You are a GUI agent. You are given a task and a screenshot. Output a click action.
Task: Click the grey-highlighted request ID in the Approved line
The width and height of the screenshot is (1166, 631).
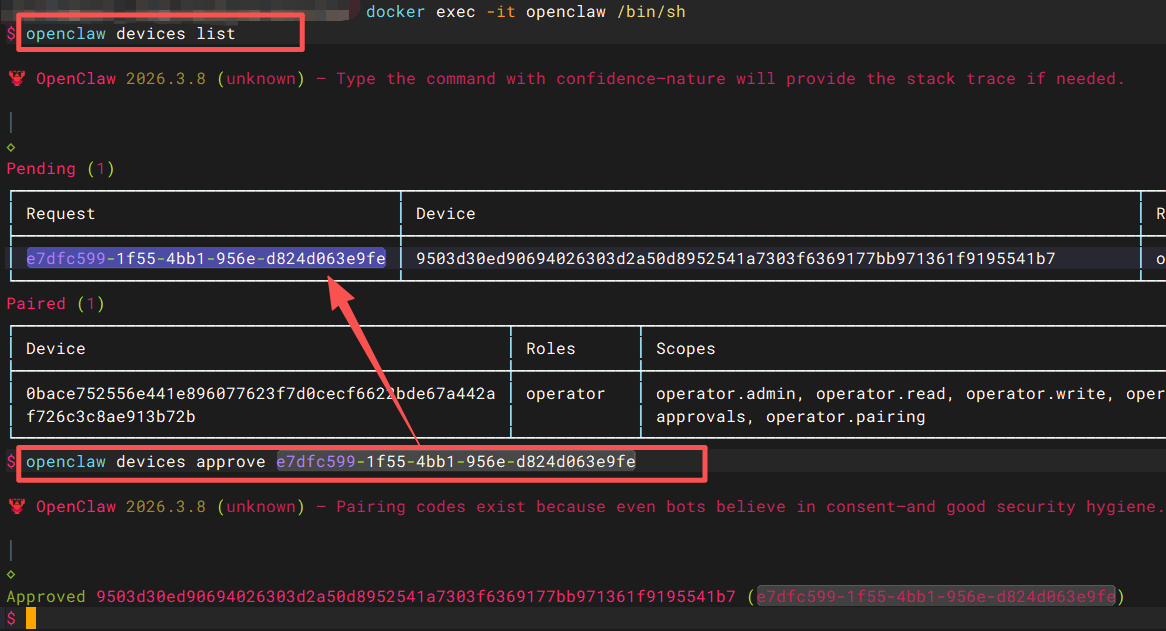(935, 597)
